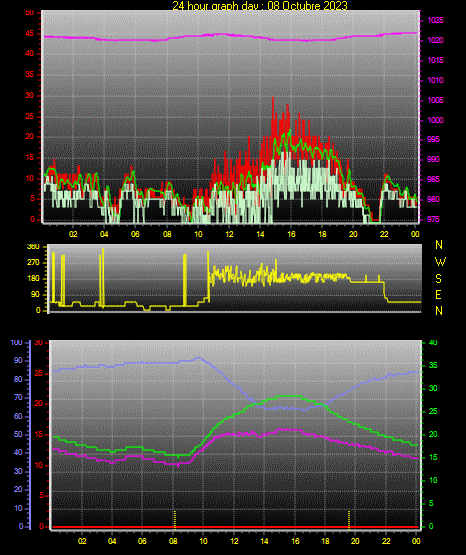
Task: Click the W compass direction label
Action: point(440,262)
